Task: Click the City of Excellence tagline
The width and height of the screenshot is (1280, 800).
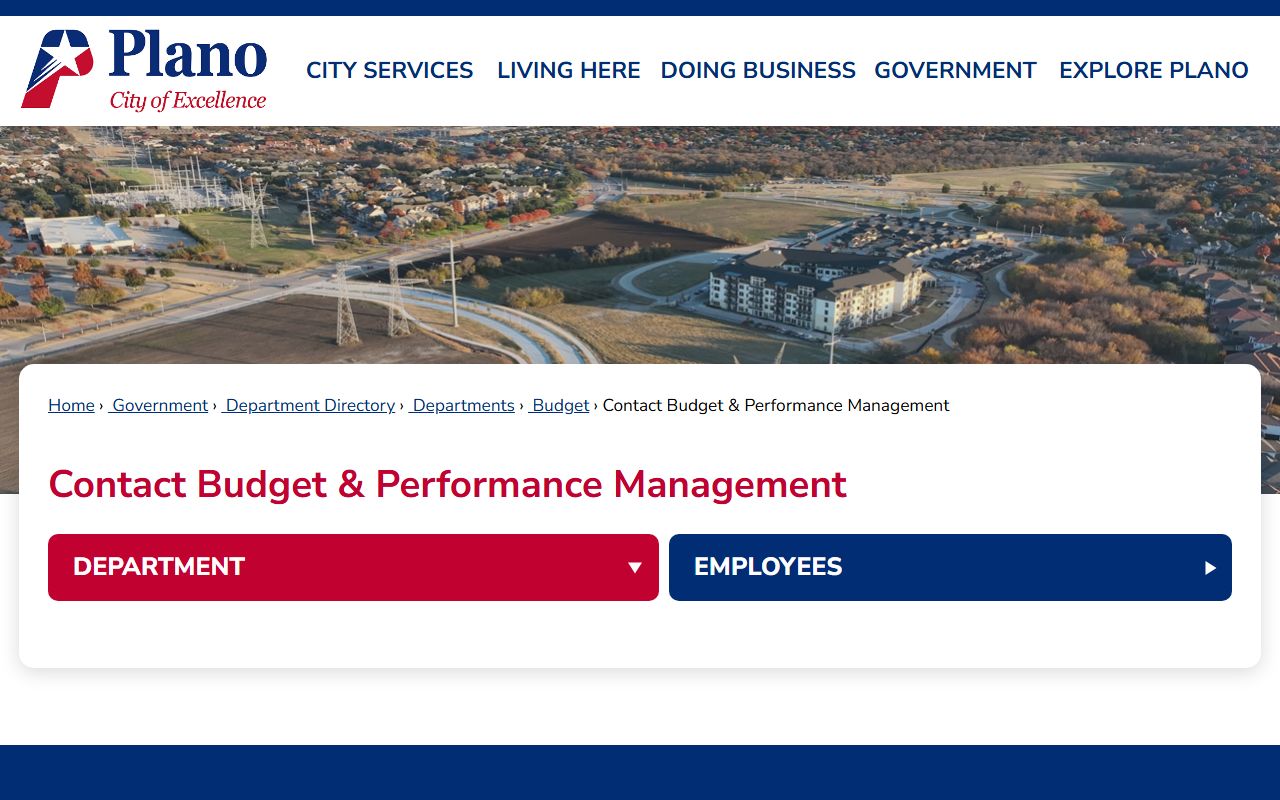Action: pyautogui.click(x=188, y=101)
